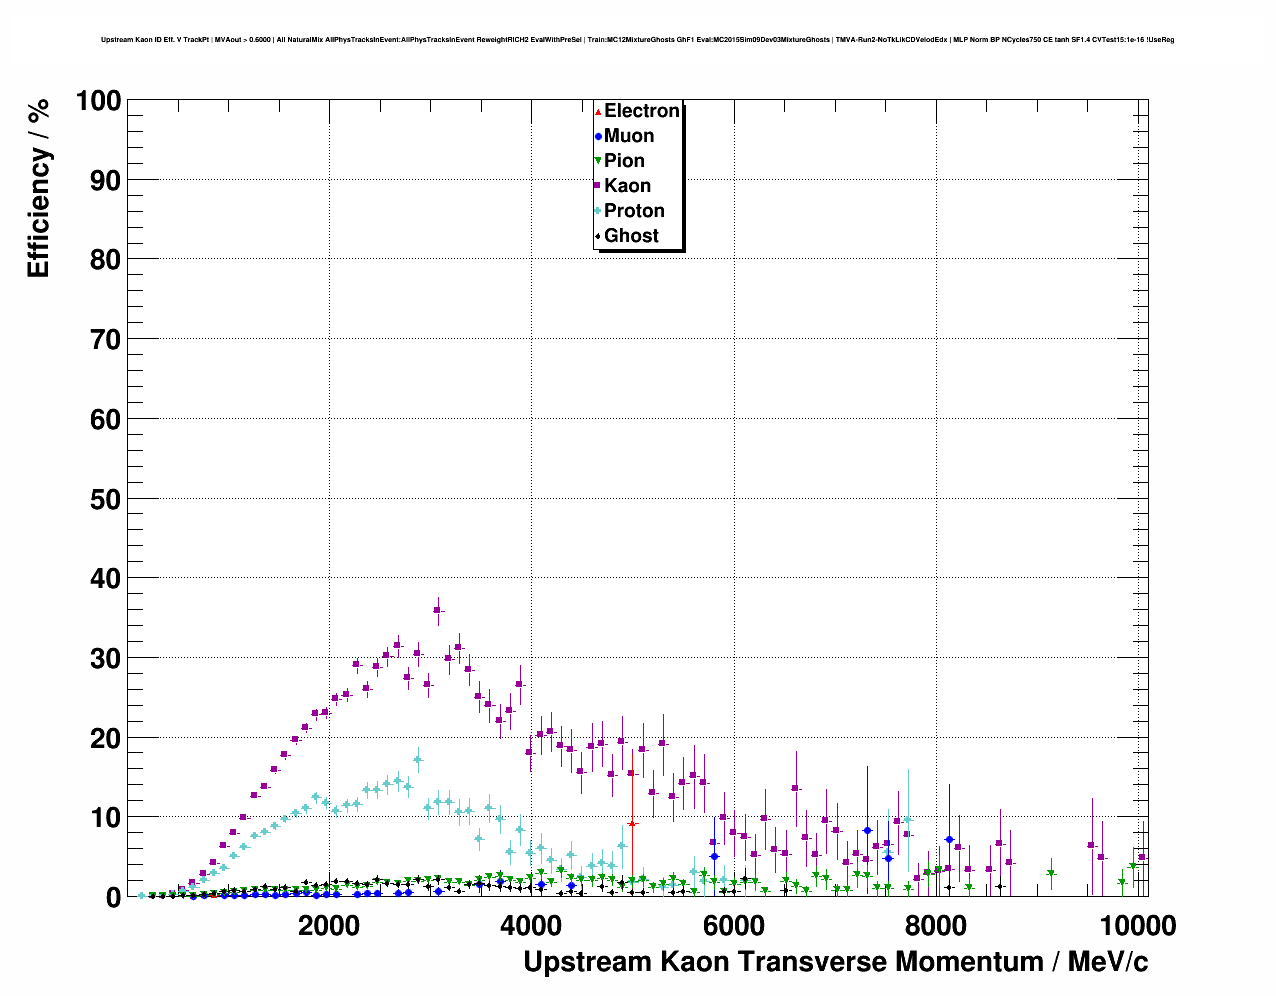The height and width of the screenshot is (996, 1276).
Task: Select the Ghost label in the legend
Action: point(631,236)
